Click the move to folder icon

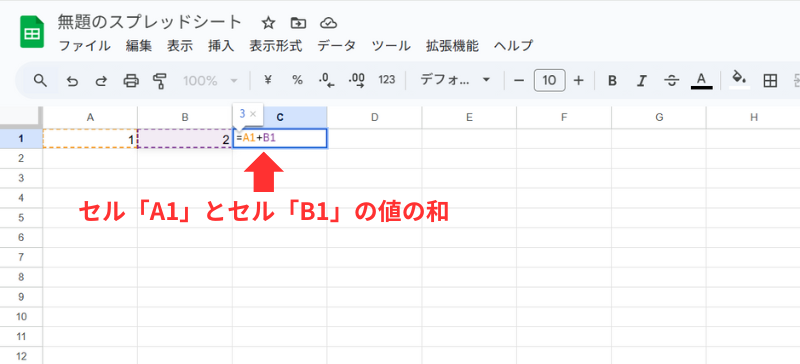298,22
